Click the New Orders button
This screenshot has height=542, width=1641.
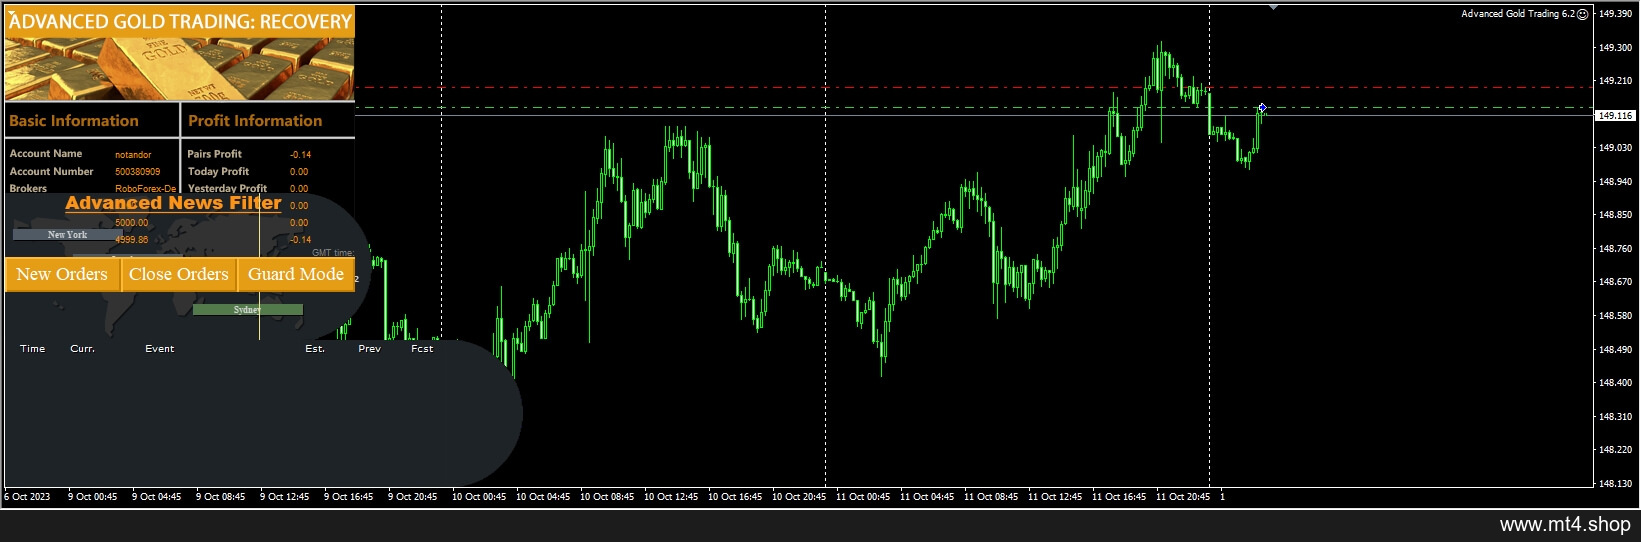[62, 274]
